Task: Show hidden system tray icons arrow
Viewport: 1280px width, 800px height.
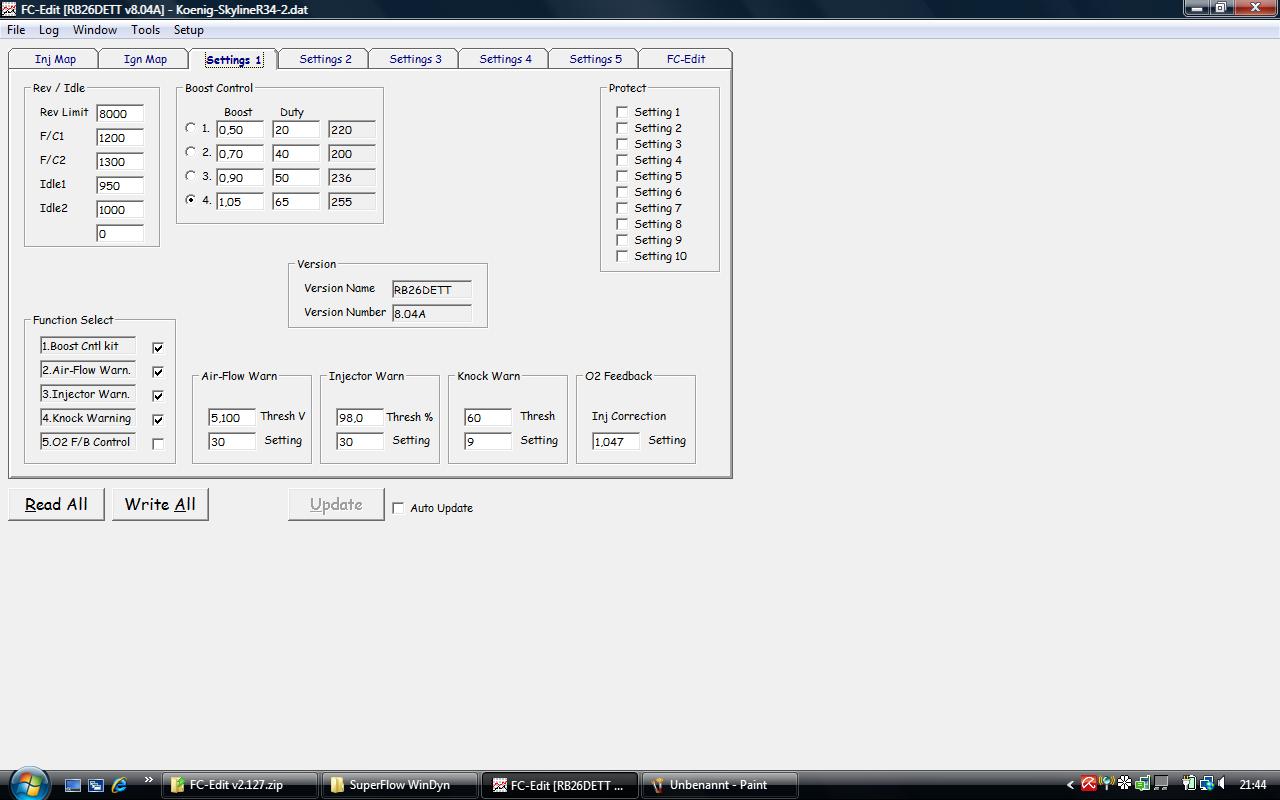Action: click(1070, 785)
